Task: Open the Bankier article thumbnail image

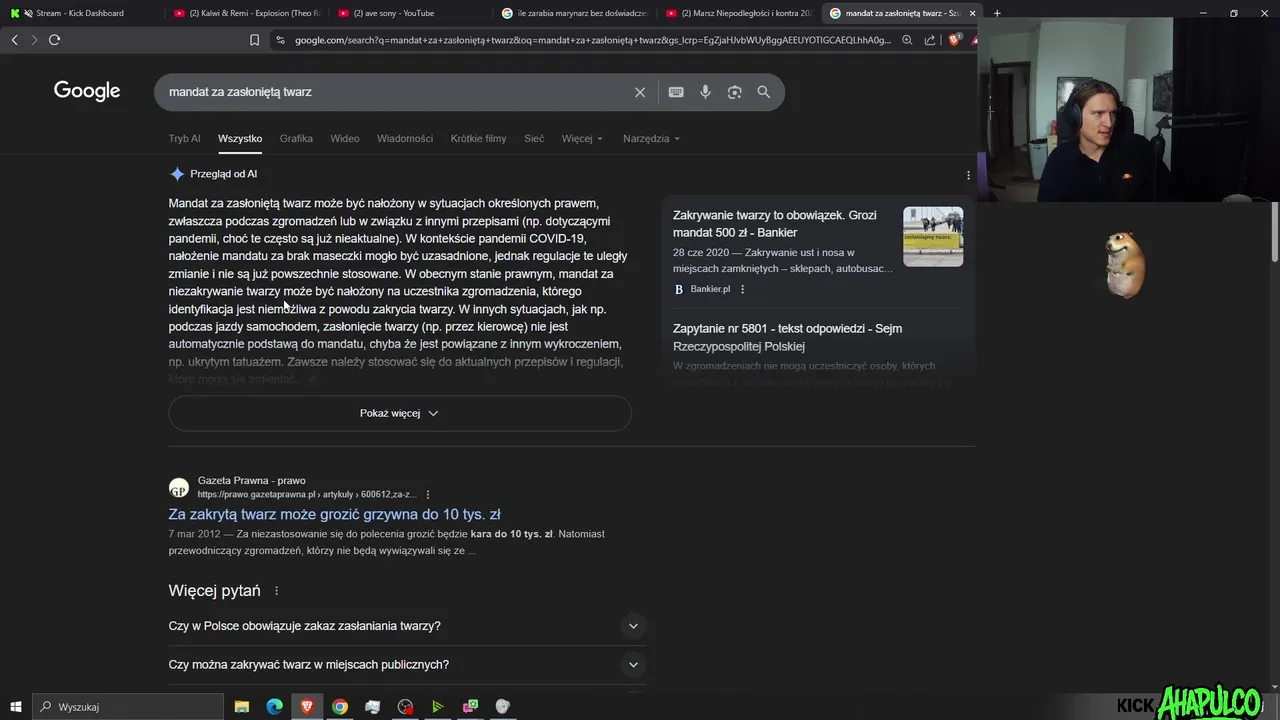Action: coord(933,237)
